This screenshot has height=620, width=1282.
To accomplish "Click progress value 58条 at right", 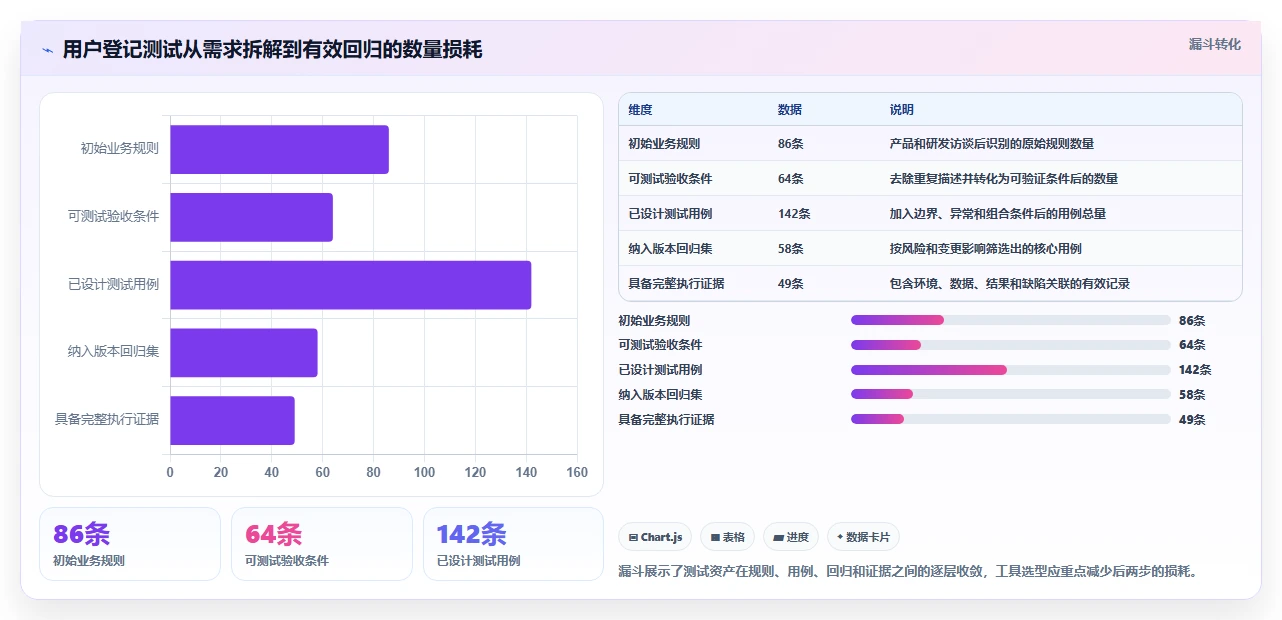I will coord(1192,395).
